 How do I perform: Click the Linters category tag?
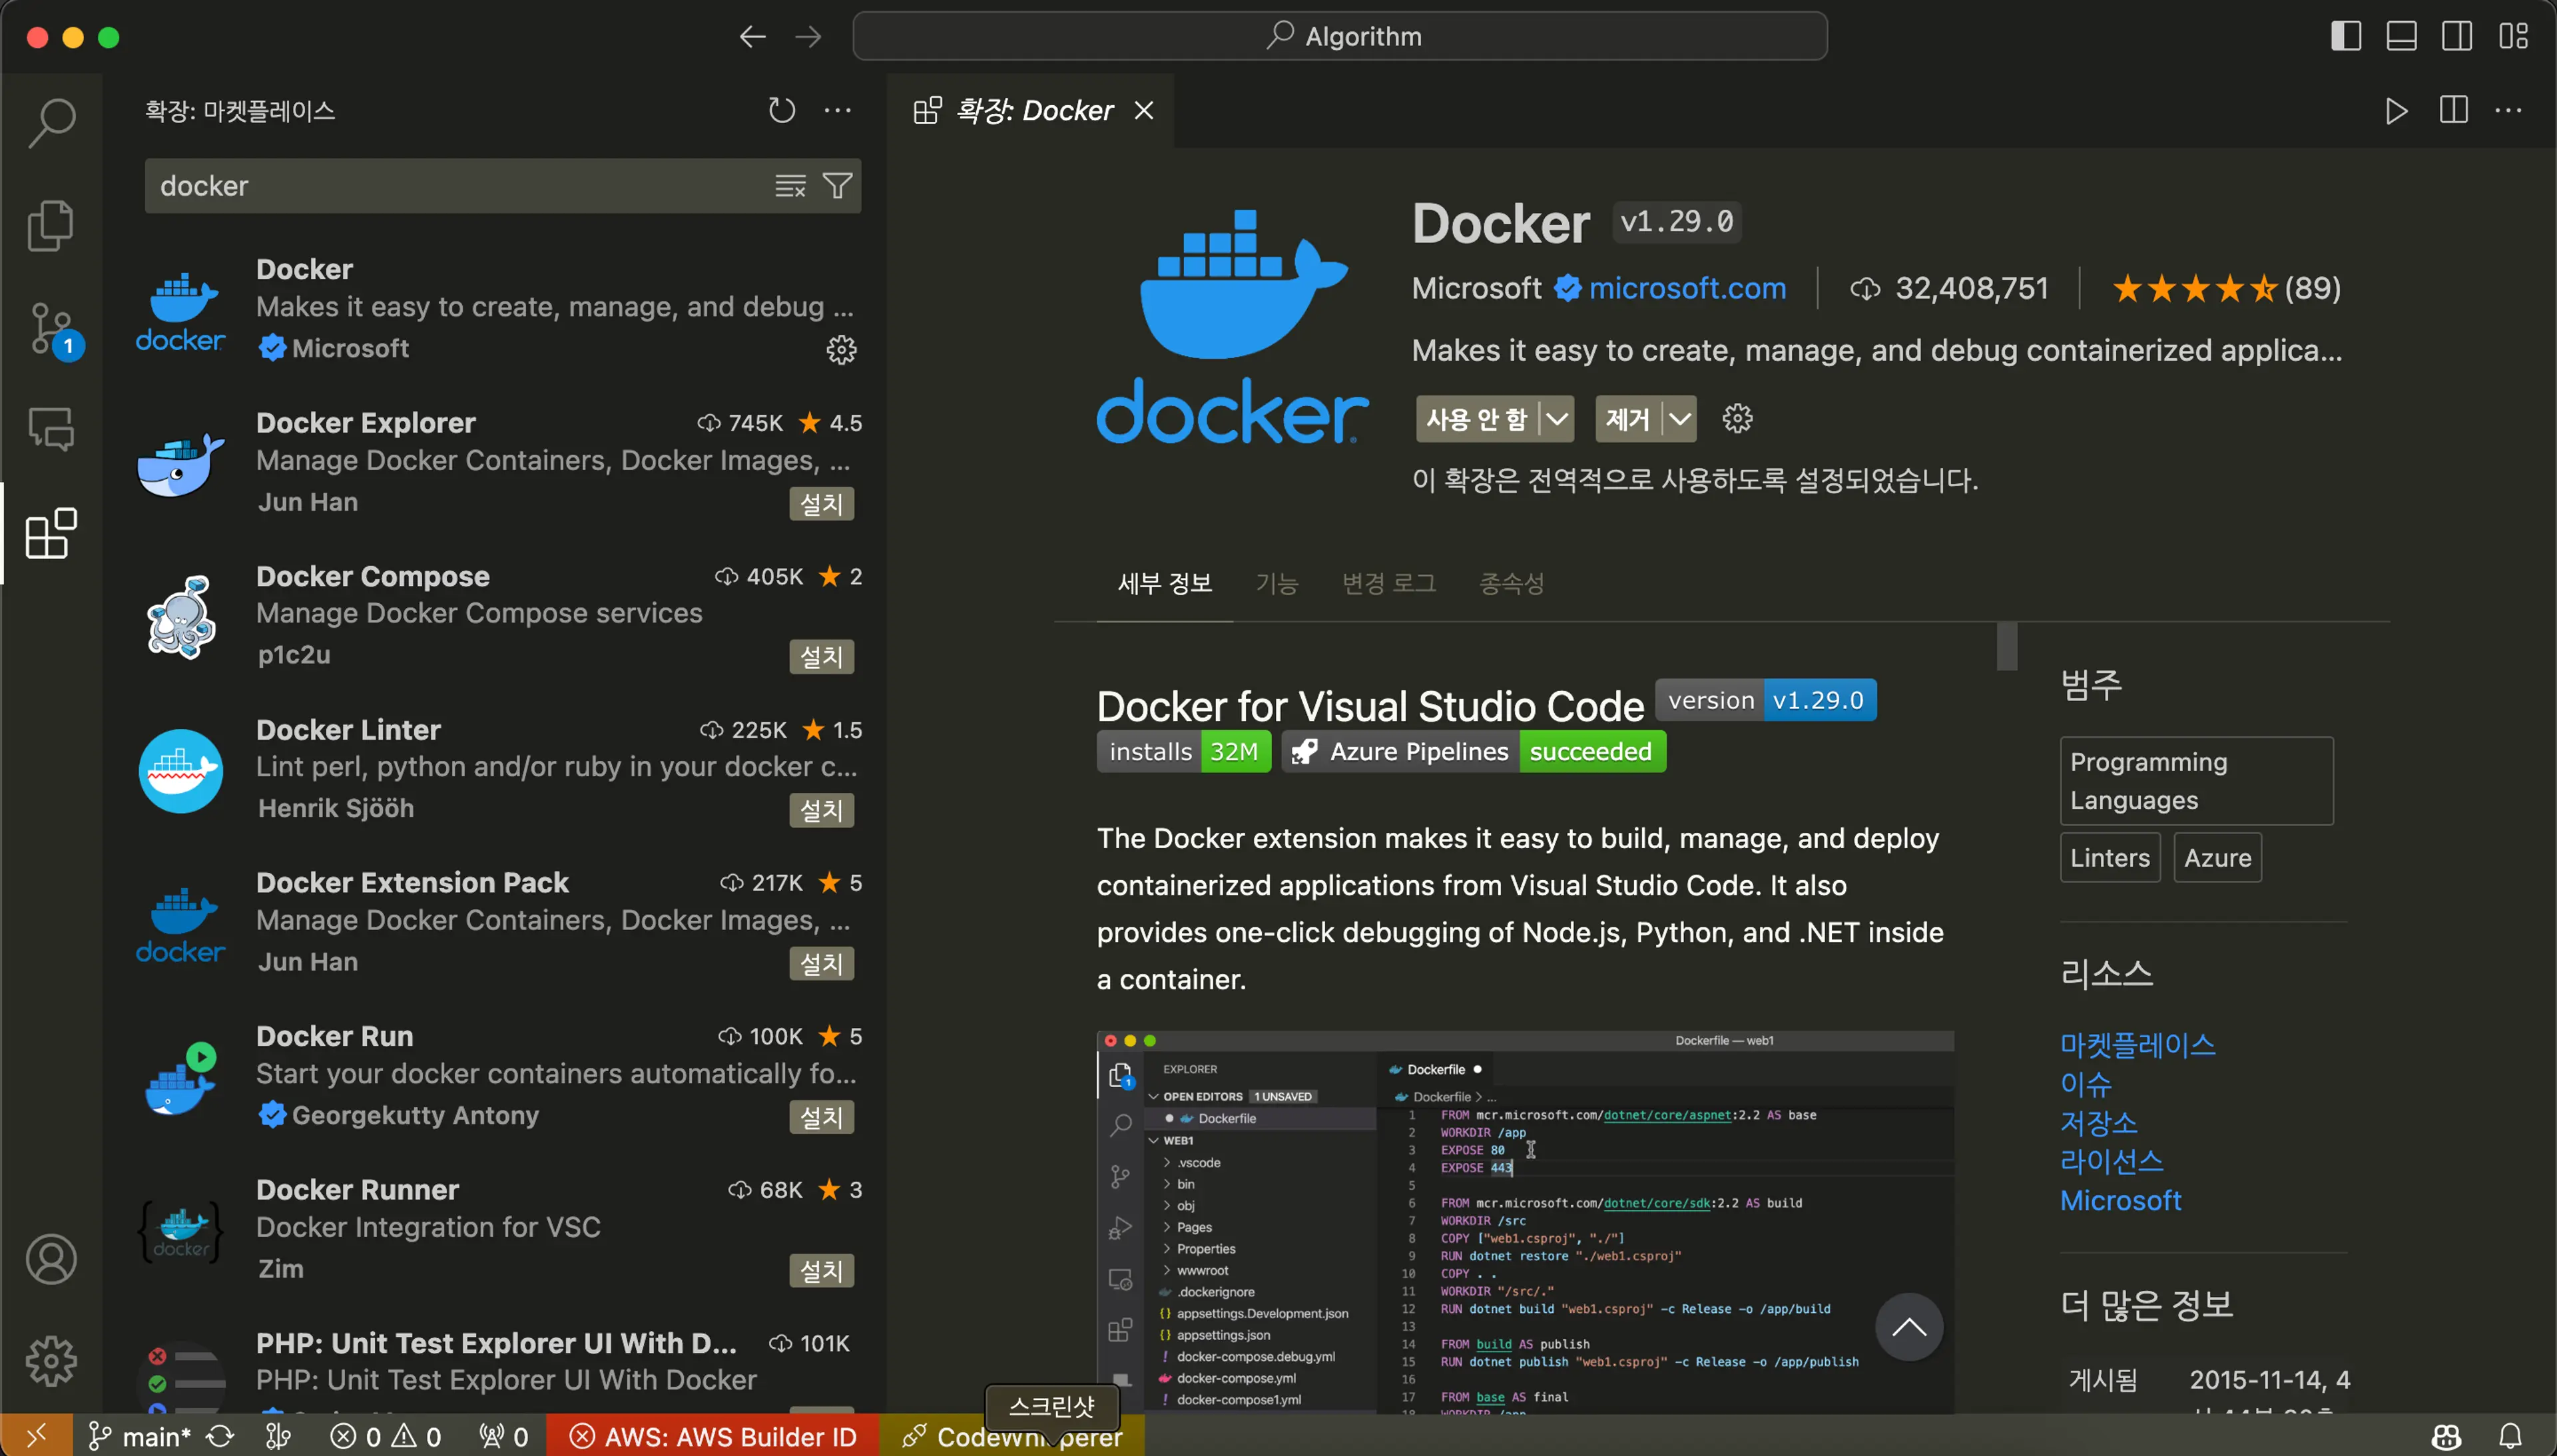point(2110,857)
